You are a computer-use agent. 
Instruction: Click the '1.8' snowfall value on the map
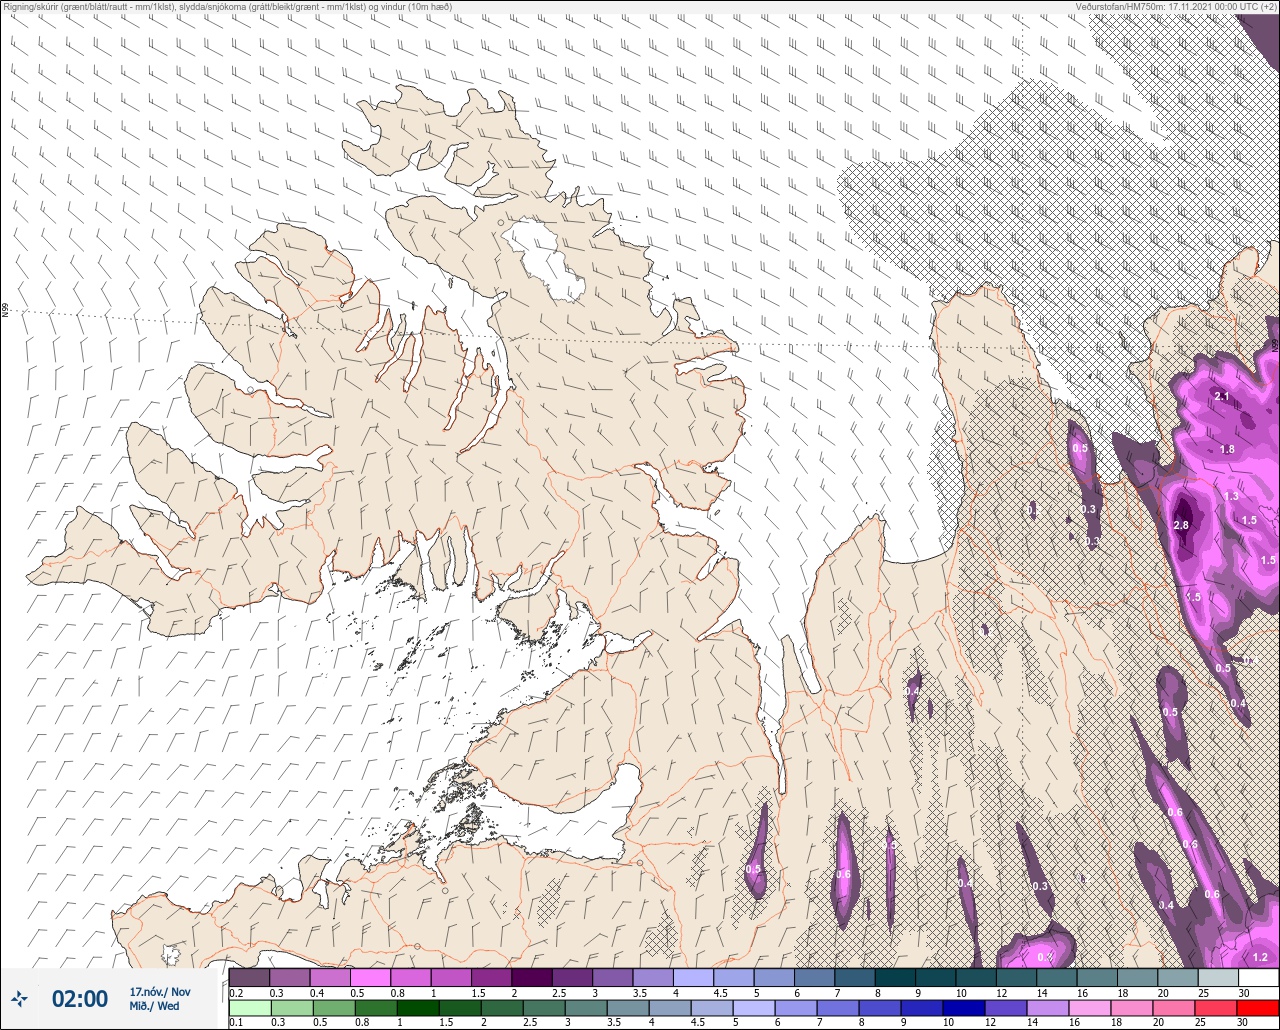click(1228, 450)
